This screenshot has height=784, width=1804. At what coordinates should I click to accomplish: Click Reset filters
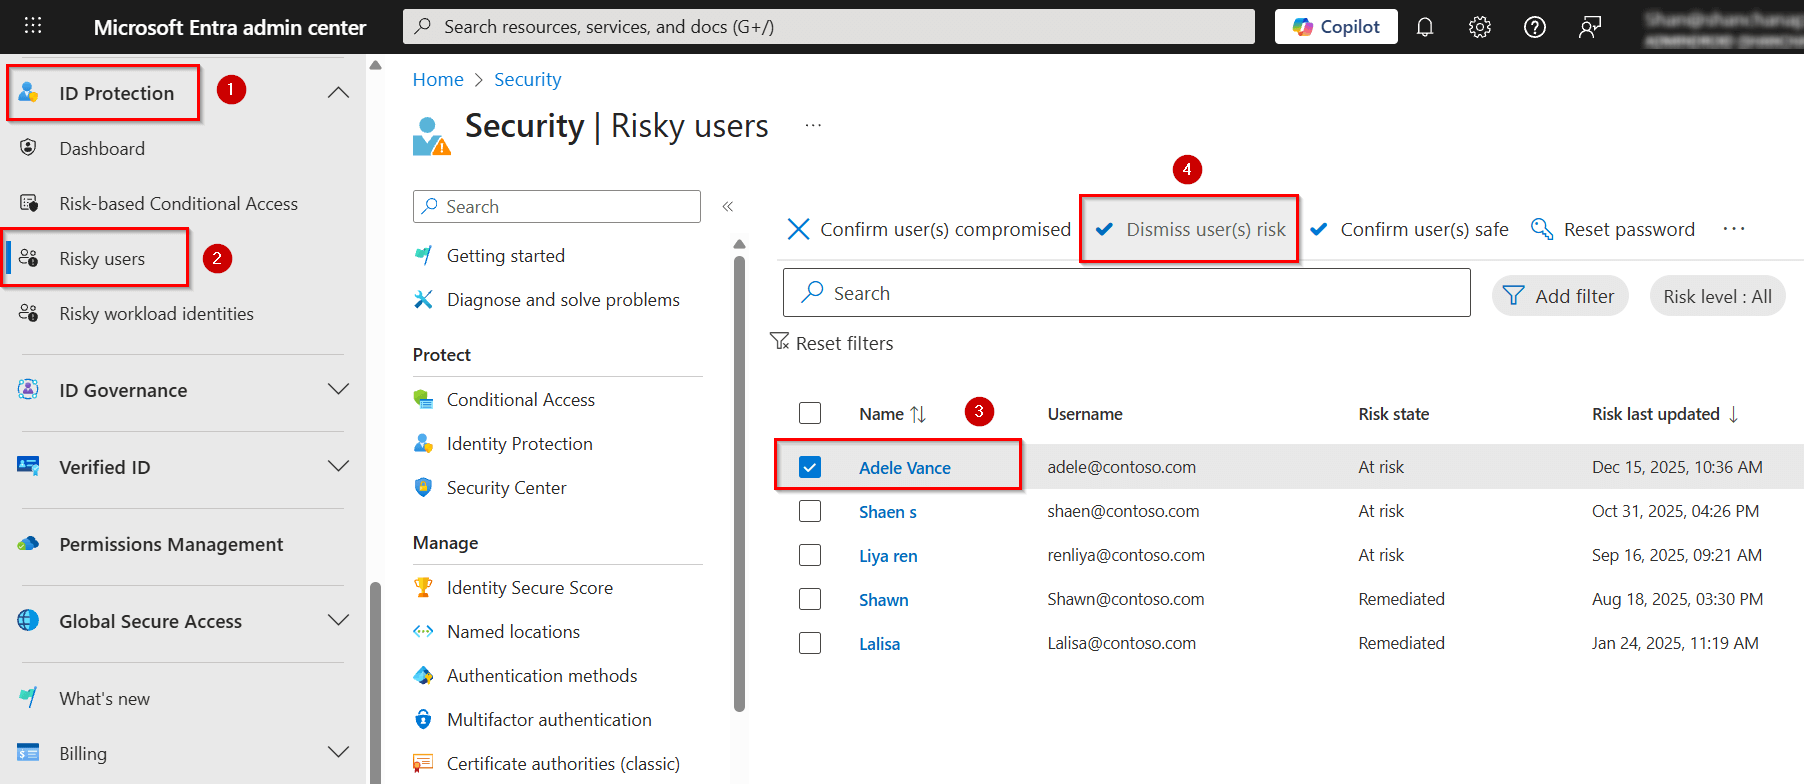click(832, 343)
